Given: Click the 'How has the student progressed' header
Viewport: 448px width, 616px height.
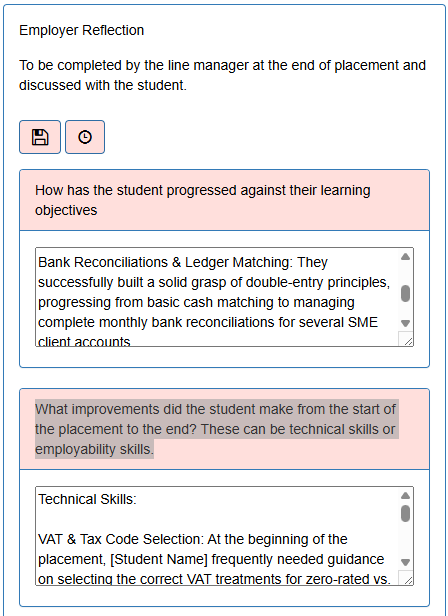Looking at the screenshot, I should pyautogui.click(x=203, y=200).
